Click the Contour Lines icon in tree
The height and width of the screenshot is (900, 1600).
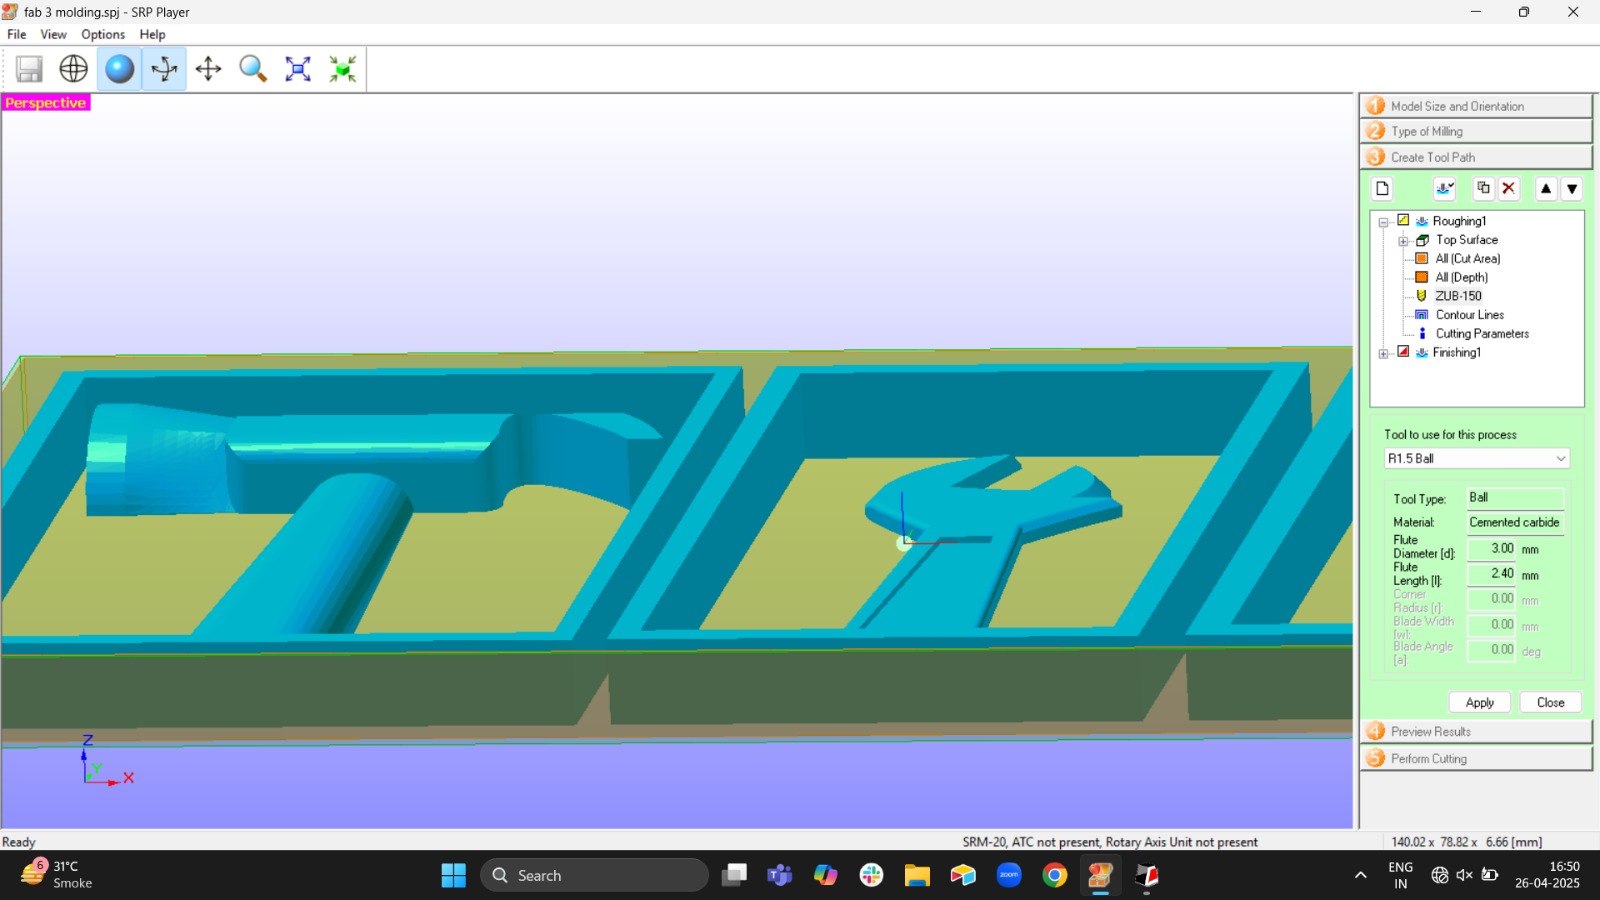(x=1421, y=315)
